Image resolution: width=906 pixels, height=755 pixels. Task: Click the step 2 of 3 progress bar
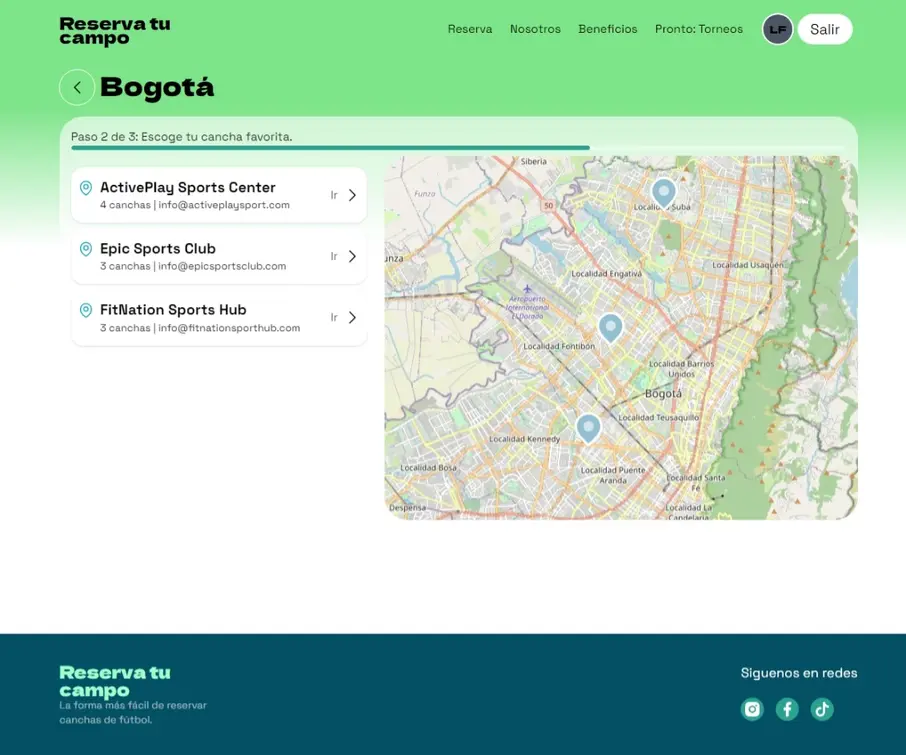click(458, 148)
